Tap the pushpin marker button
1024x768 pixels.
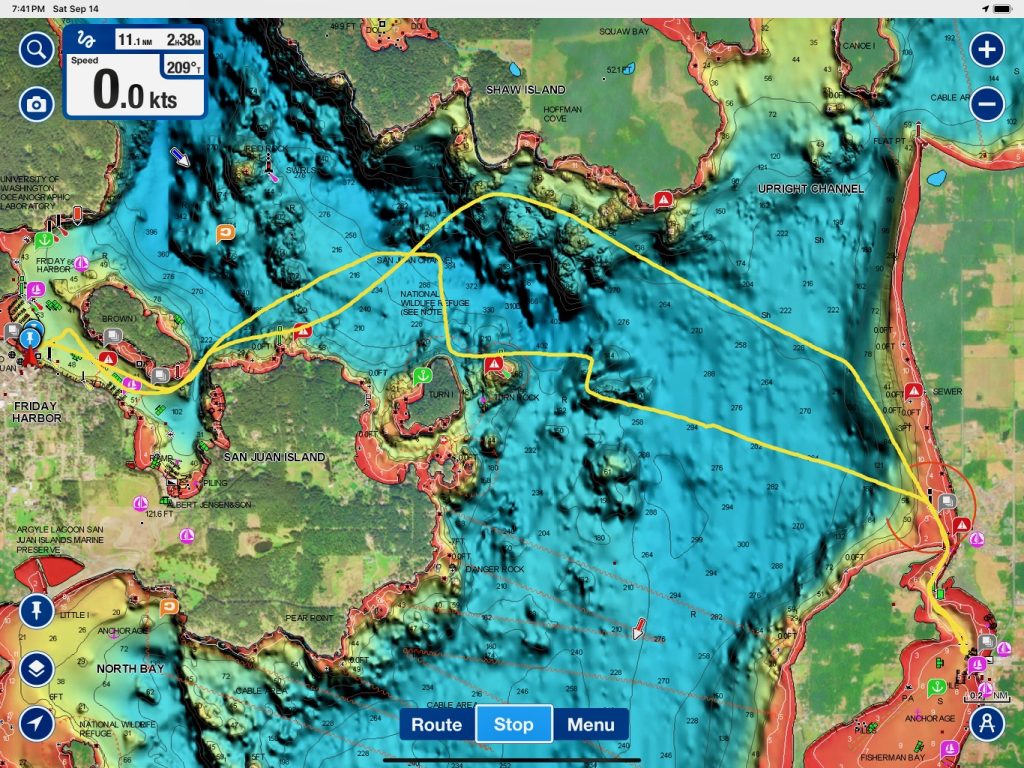click(x=36, y=611)
